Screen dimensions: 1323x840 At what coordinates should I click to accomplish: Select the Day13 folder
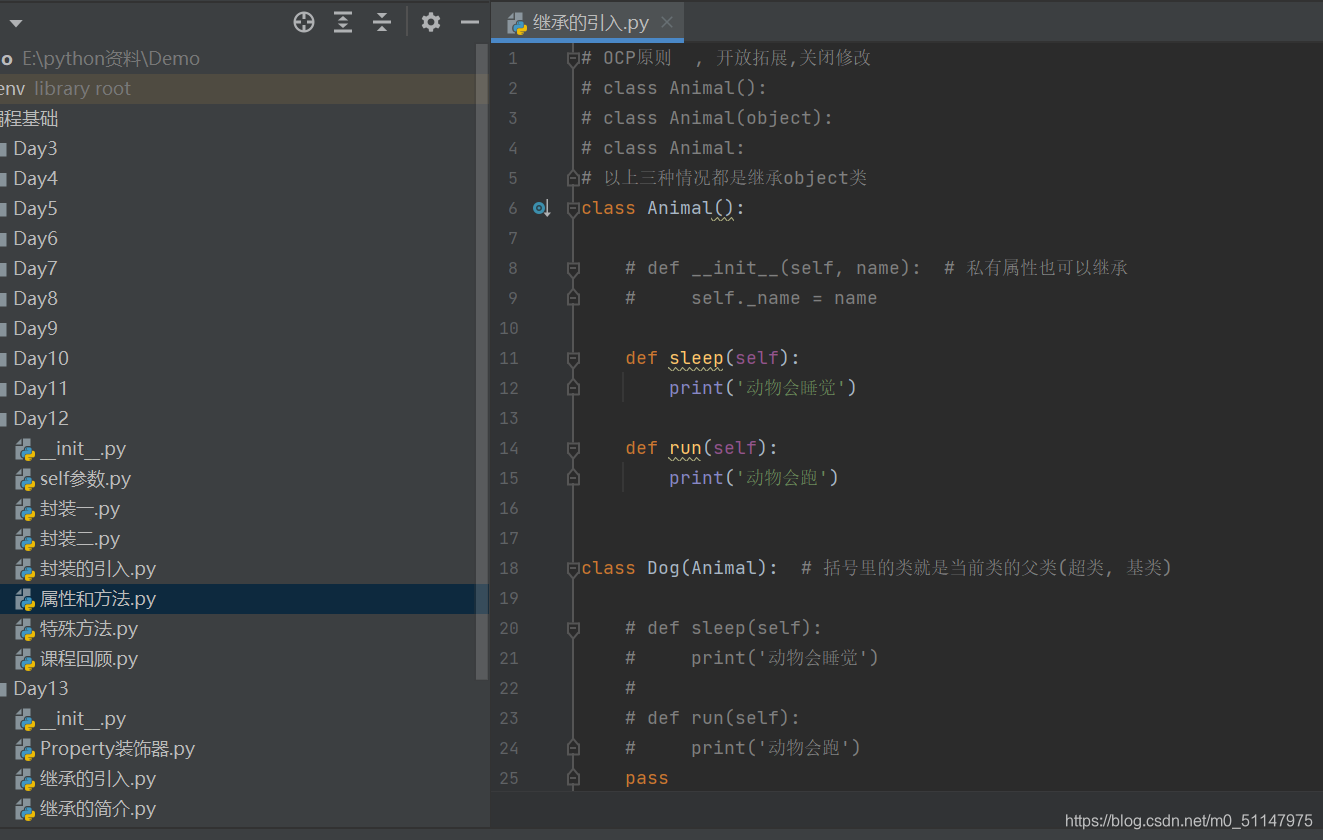[x=41, y=689]
